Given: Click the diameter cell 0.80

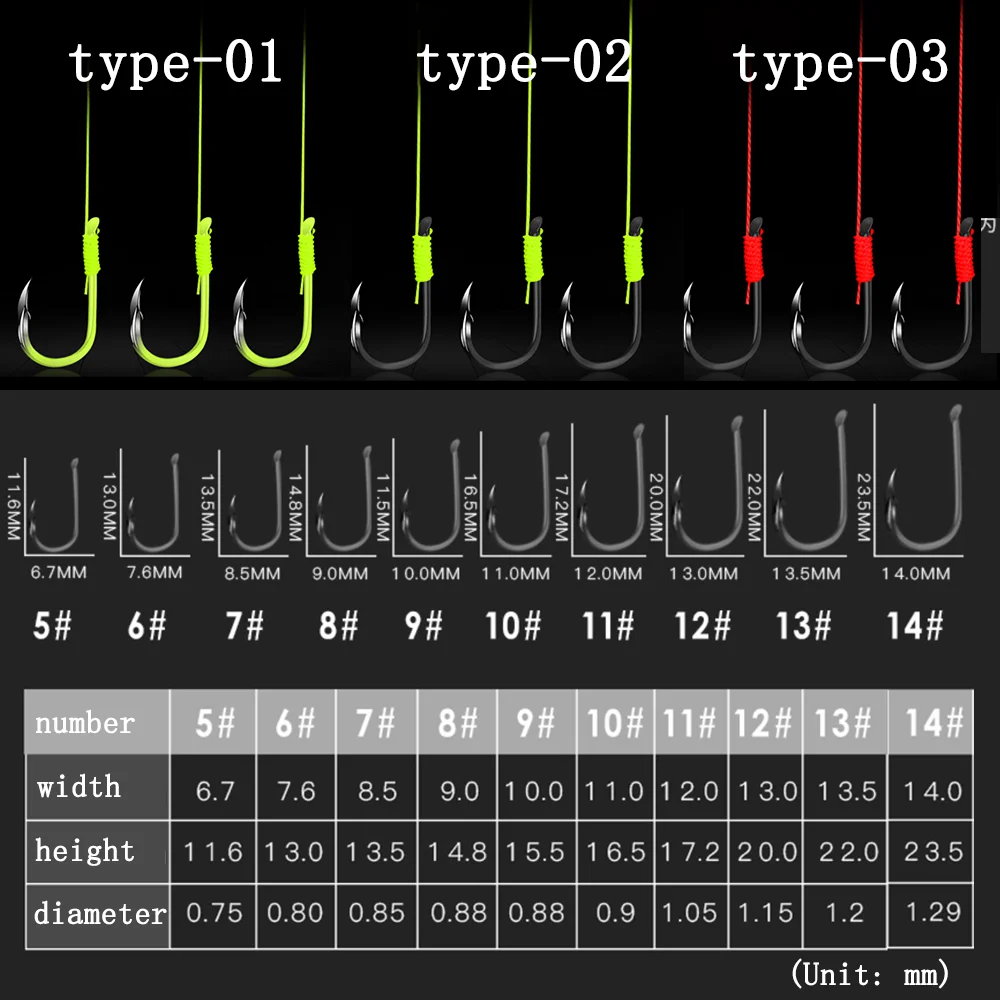Looking at the screenshot, I should coord(296,913).
